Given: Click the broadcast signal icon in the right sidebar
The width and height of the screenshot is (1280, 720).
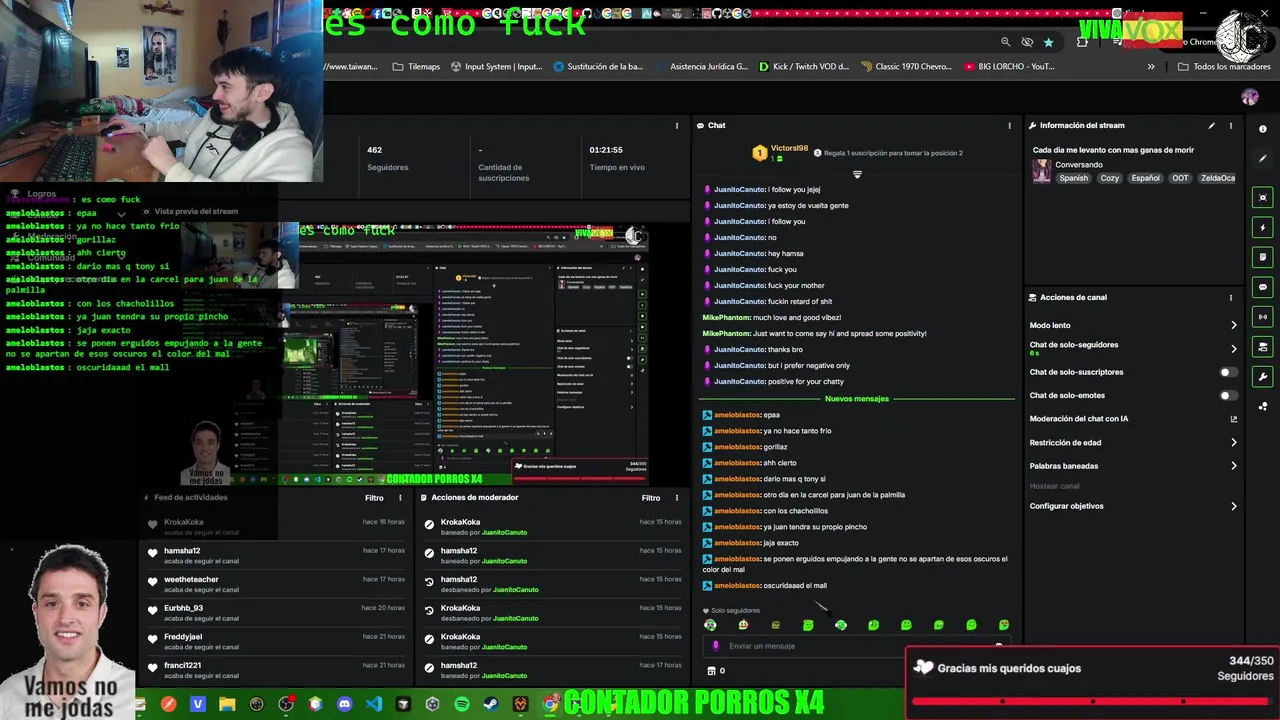Looking at the screenshot, I should 1263,317.
